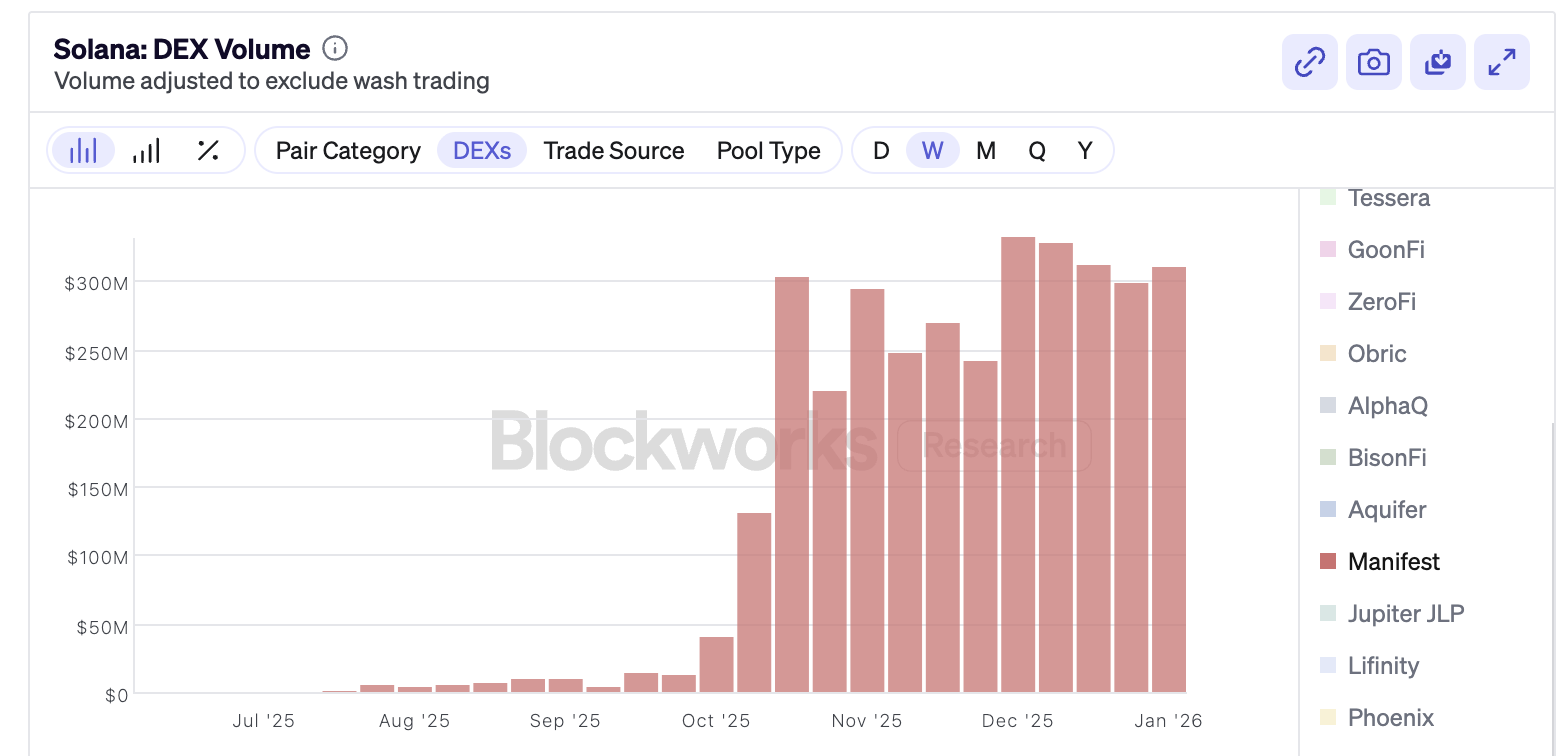Copy the chart link with the chain-link icon
This screenshot has height=756, width=1562.
click(x=1309, y=62)
